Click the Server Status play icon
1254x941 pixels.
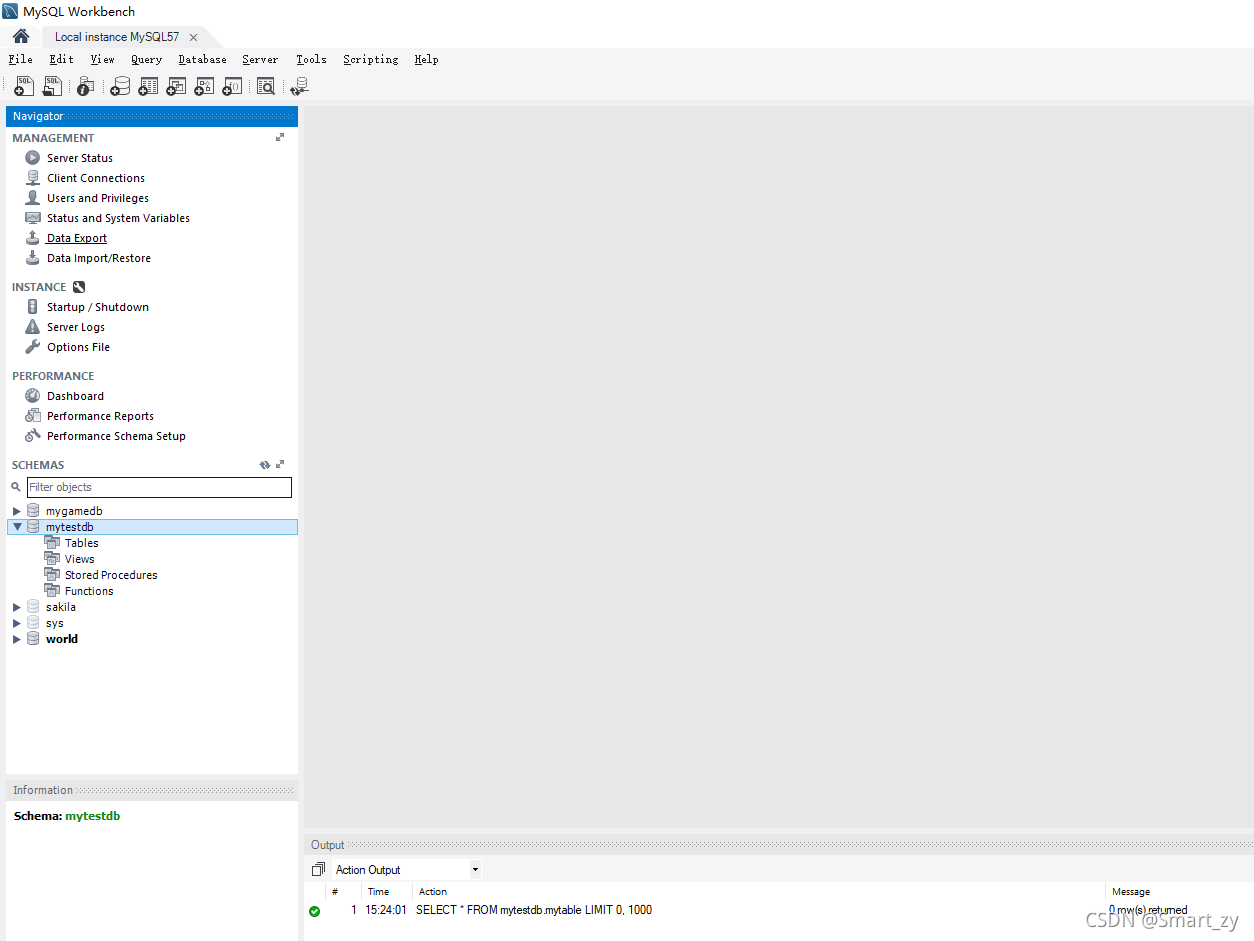click(x=33, y=158)
